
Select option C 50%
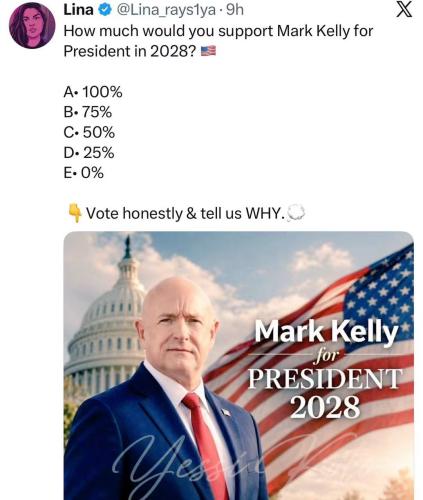click(89, 132)
